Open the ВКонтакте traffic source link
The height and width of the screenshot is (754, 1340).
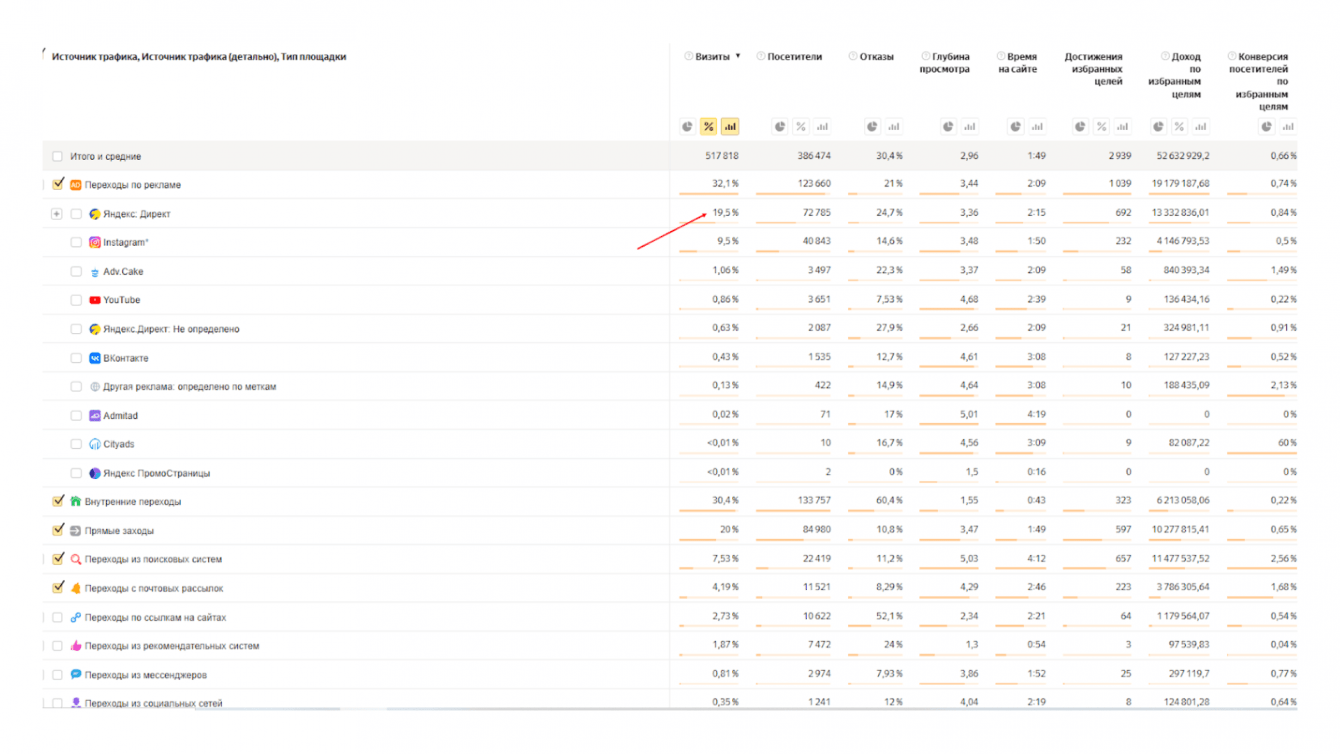[126, 358]
